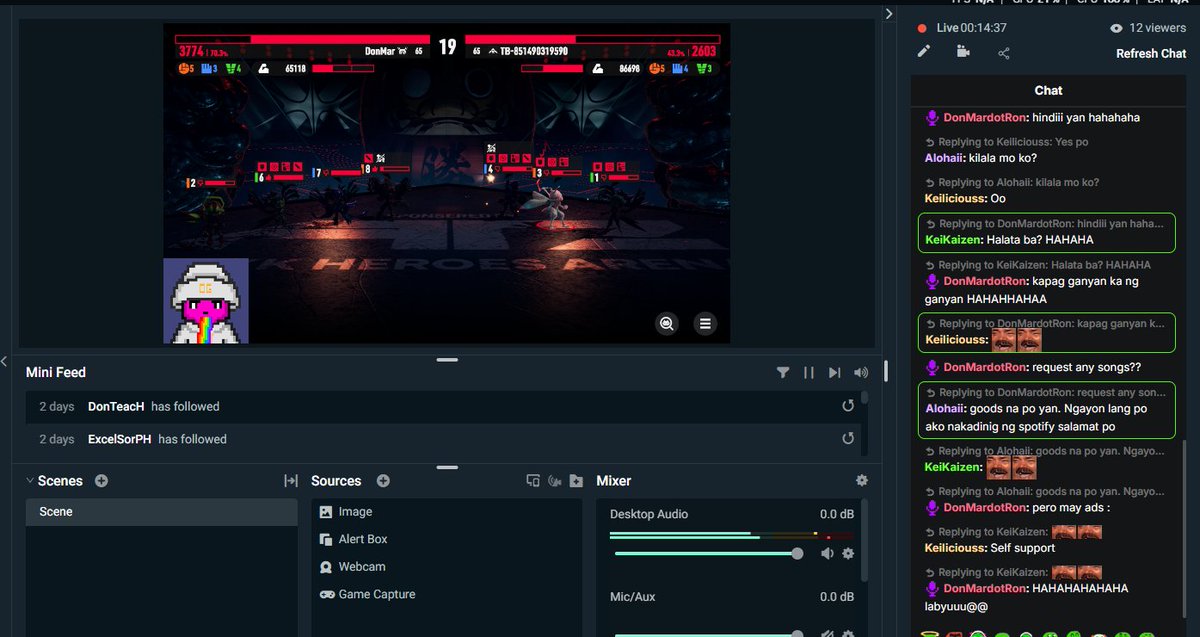Replay the DonTeacH follow alert
1200x637 pixels.
click(848, 406)
